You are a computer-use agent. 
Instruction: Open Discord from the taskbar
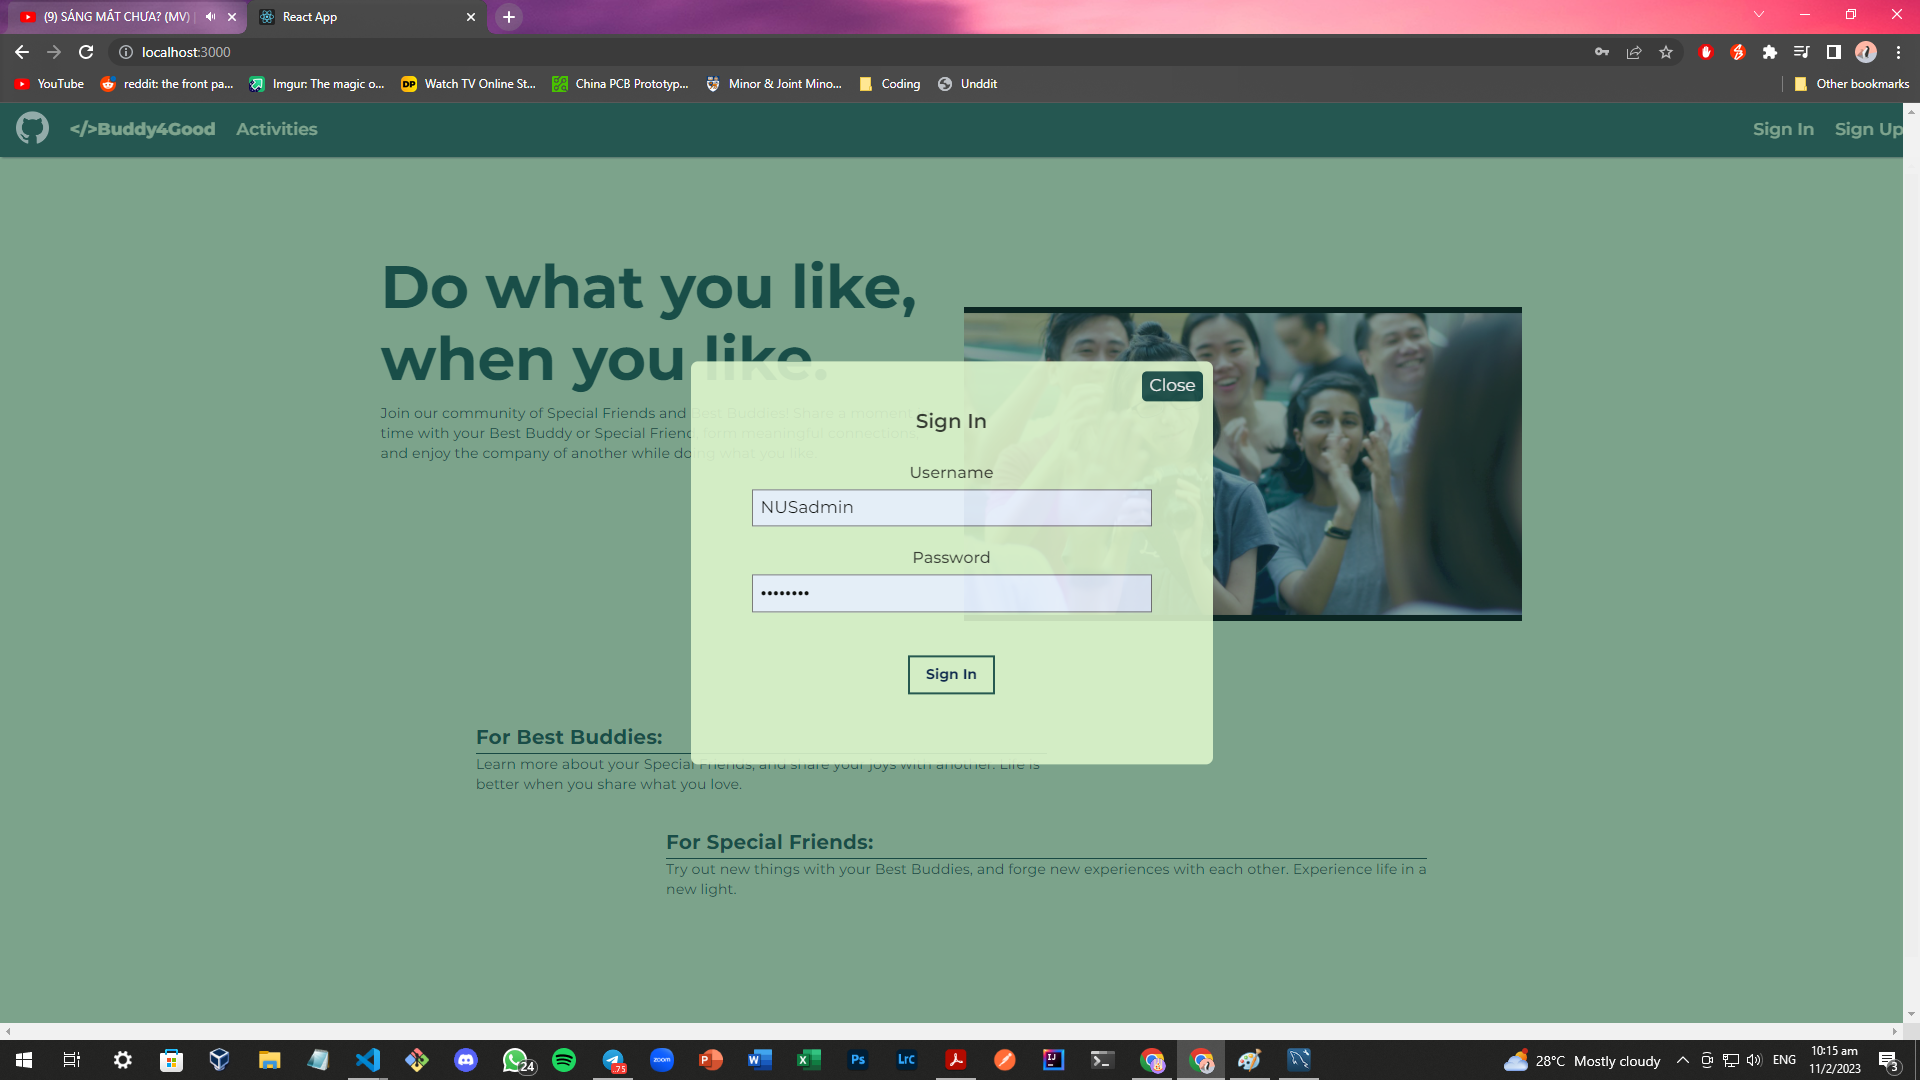(466, 1060)
